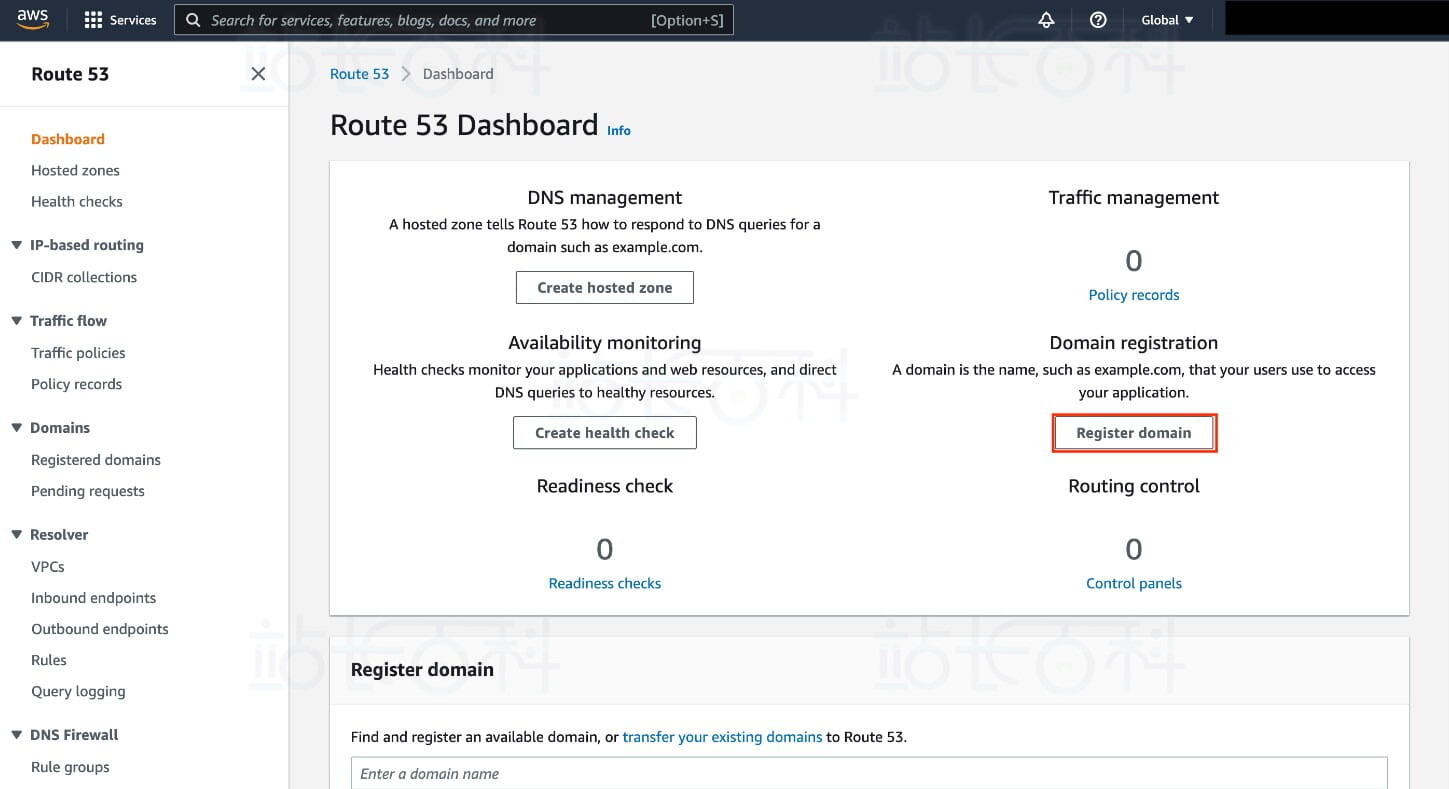
Task: Open the Services grid menu
Action: pos(121,20)
